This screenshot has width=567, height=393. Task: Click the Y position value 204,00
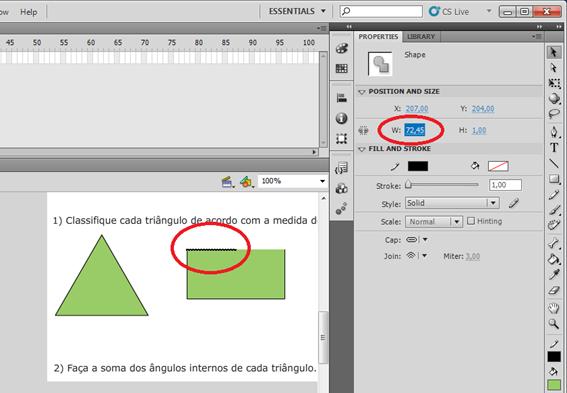tap(483, 108)
